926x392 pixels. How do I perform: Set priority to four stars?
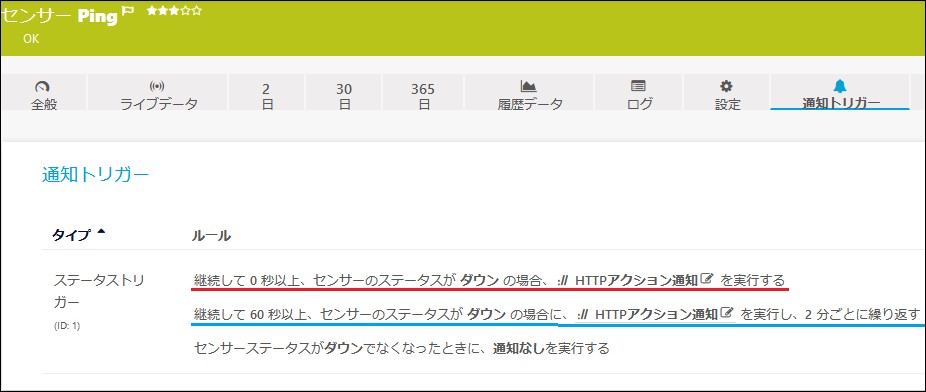(185, 11)
